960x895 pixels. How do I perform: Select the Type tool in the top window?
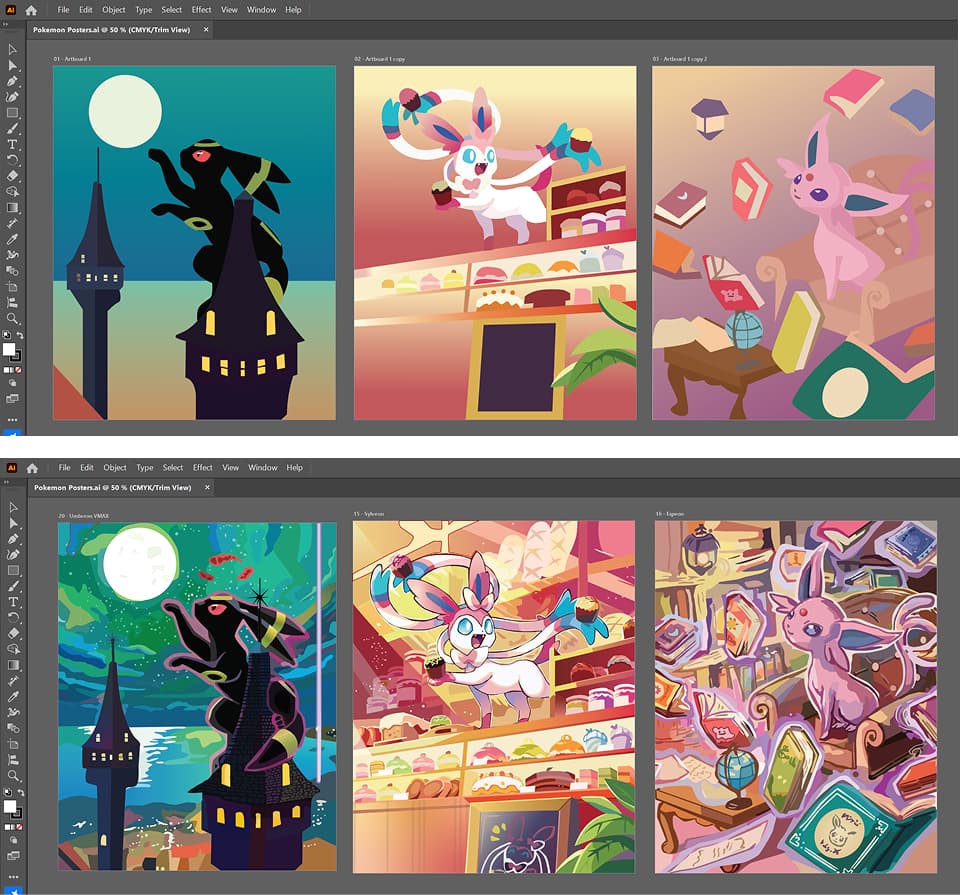pos(12,144)
